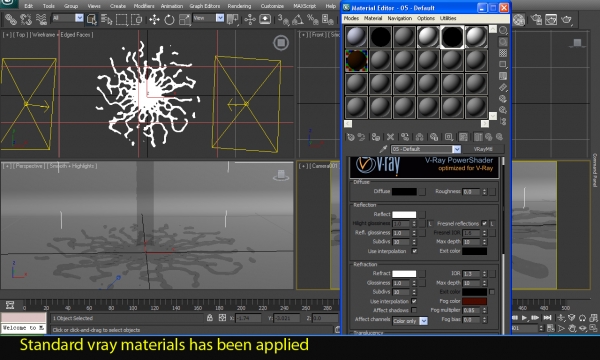Click Fog bias spinner arrows
The image size is (600, 360).
484,319
